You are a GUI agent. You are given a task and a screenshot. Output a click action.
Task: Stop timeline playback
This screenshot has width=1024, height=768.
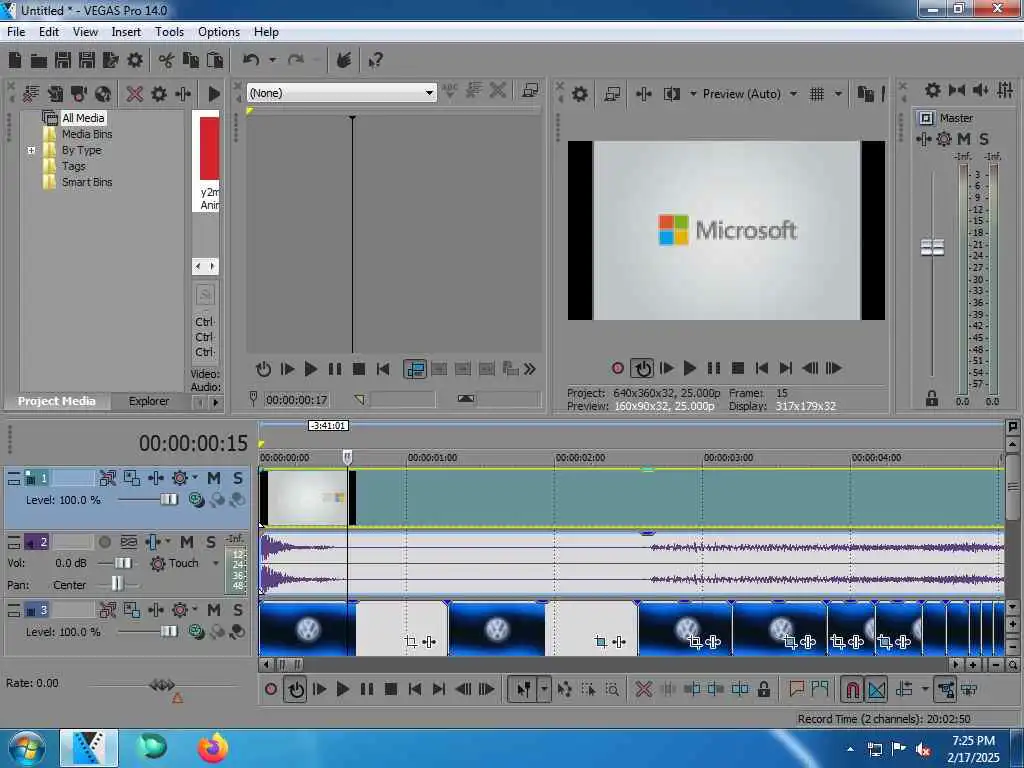[x=391, y=689]
